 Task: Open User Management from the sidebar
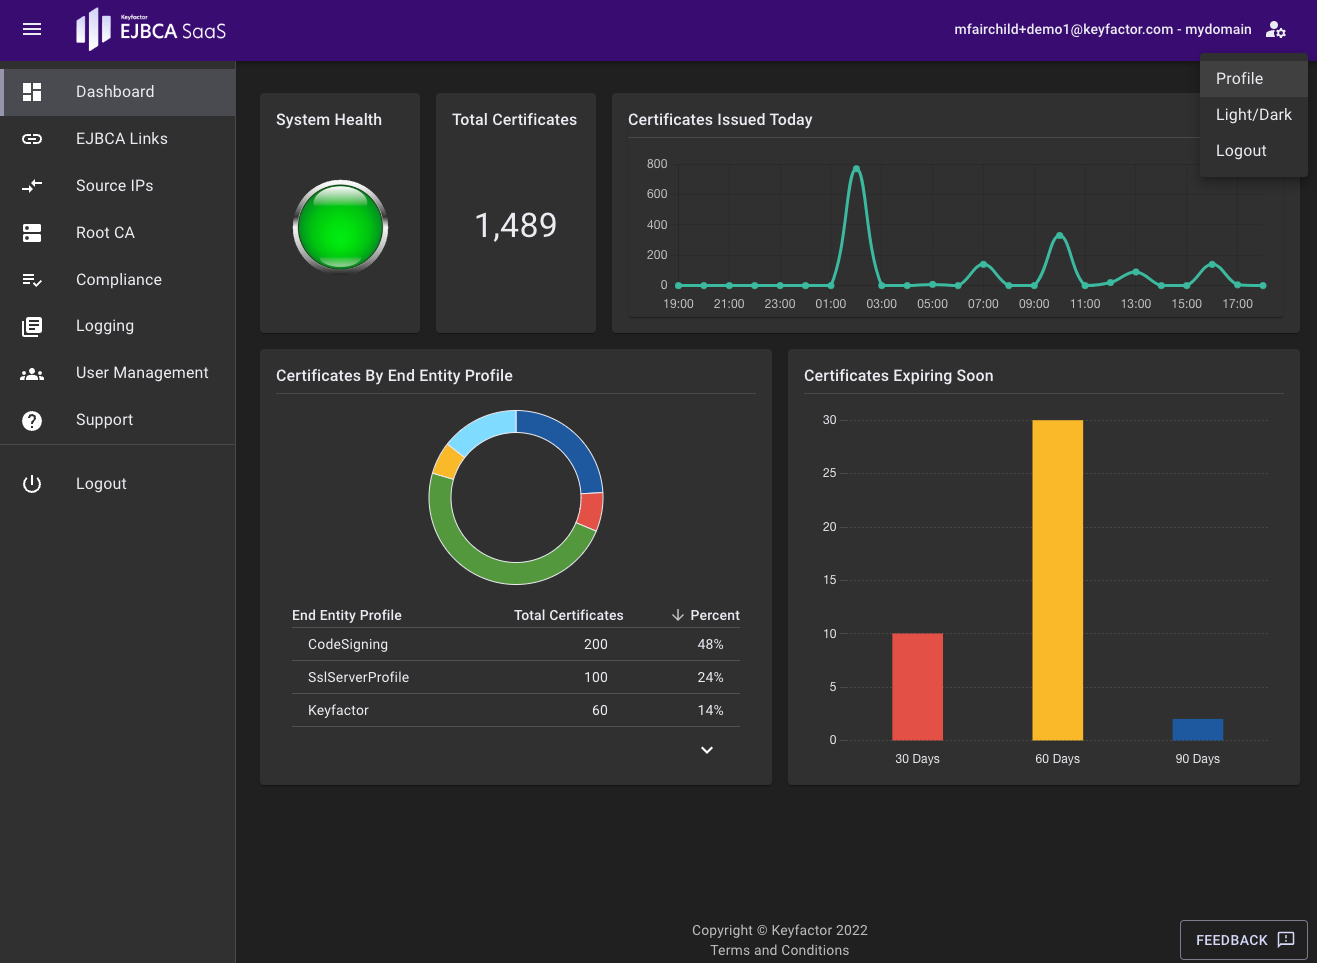tap(142, 373)
